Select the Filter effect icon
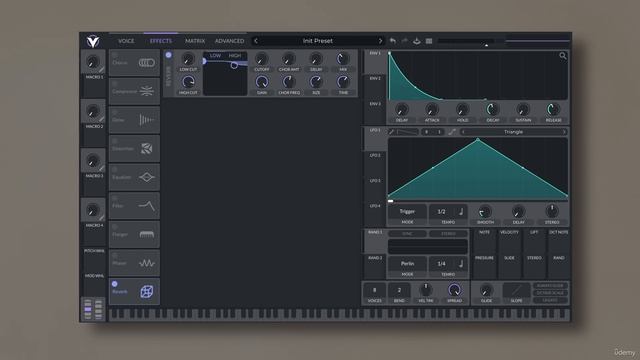 pos(147,206)
